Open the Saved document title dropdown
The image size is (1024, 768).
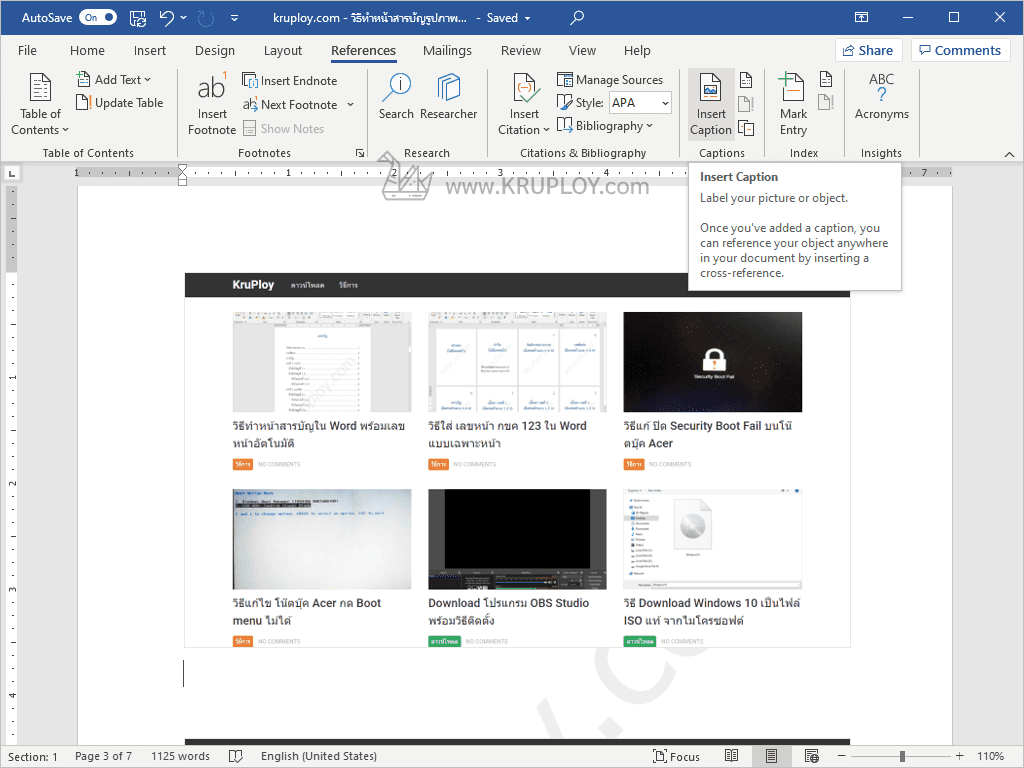[x=527, y=18]
